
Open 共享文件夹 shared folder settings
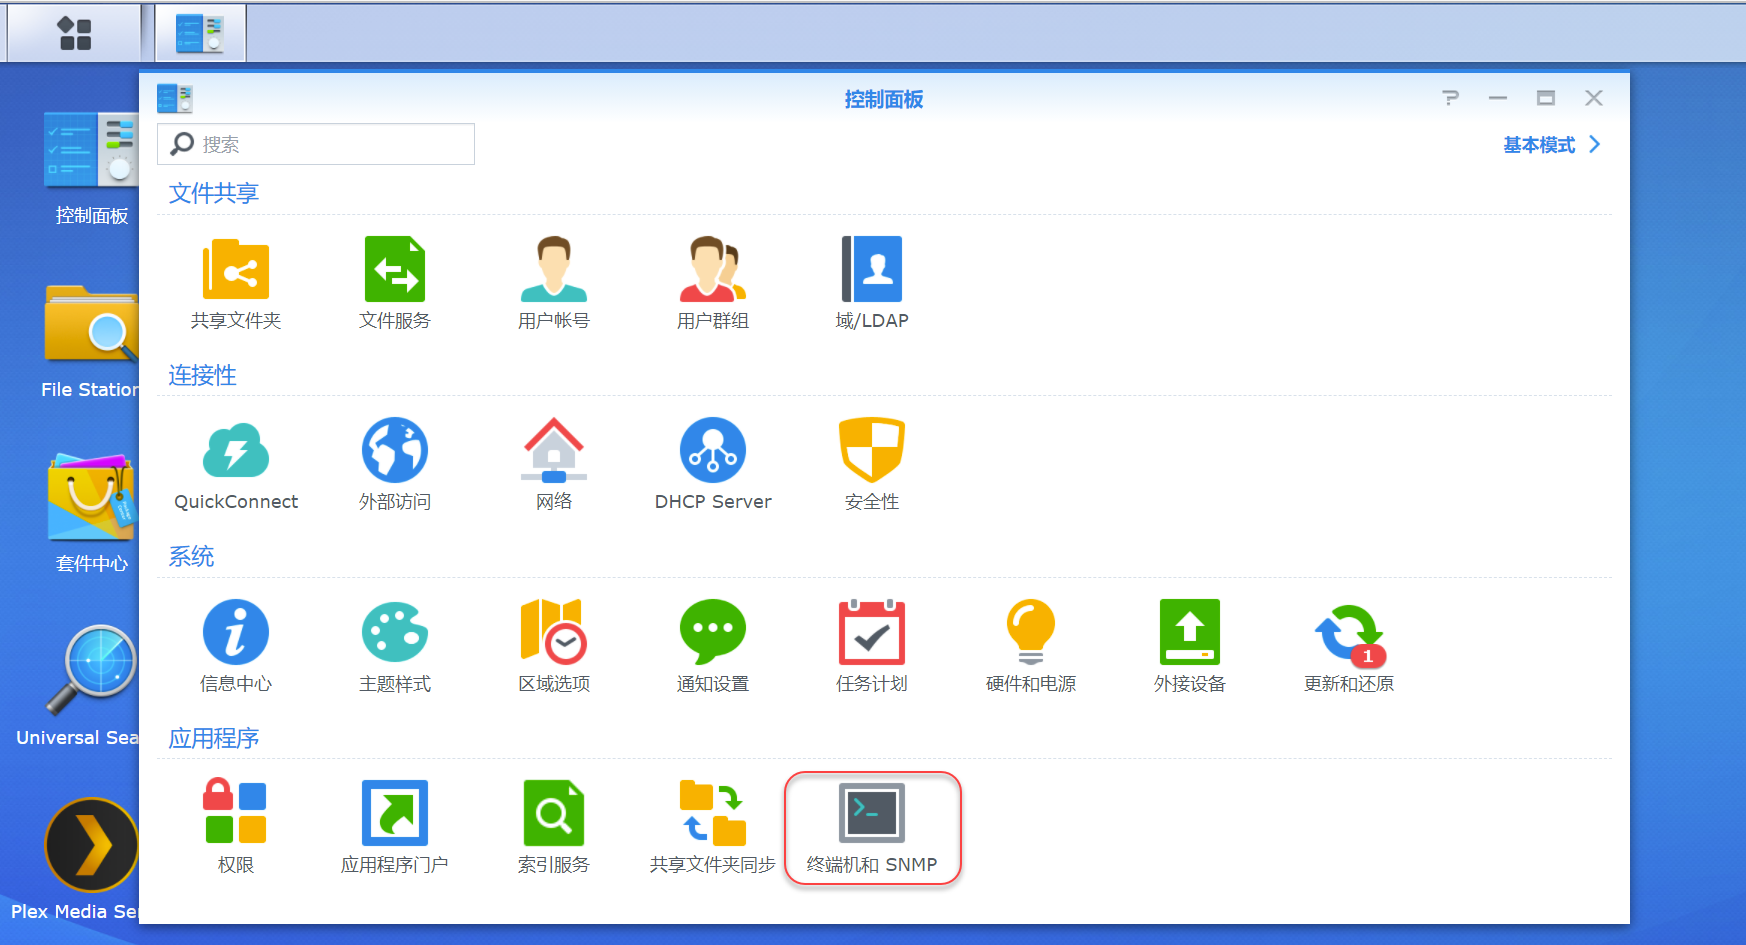coord(236,269)
